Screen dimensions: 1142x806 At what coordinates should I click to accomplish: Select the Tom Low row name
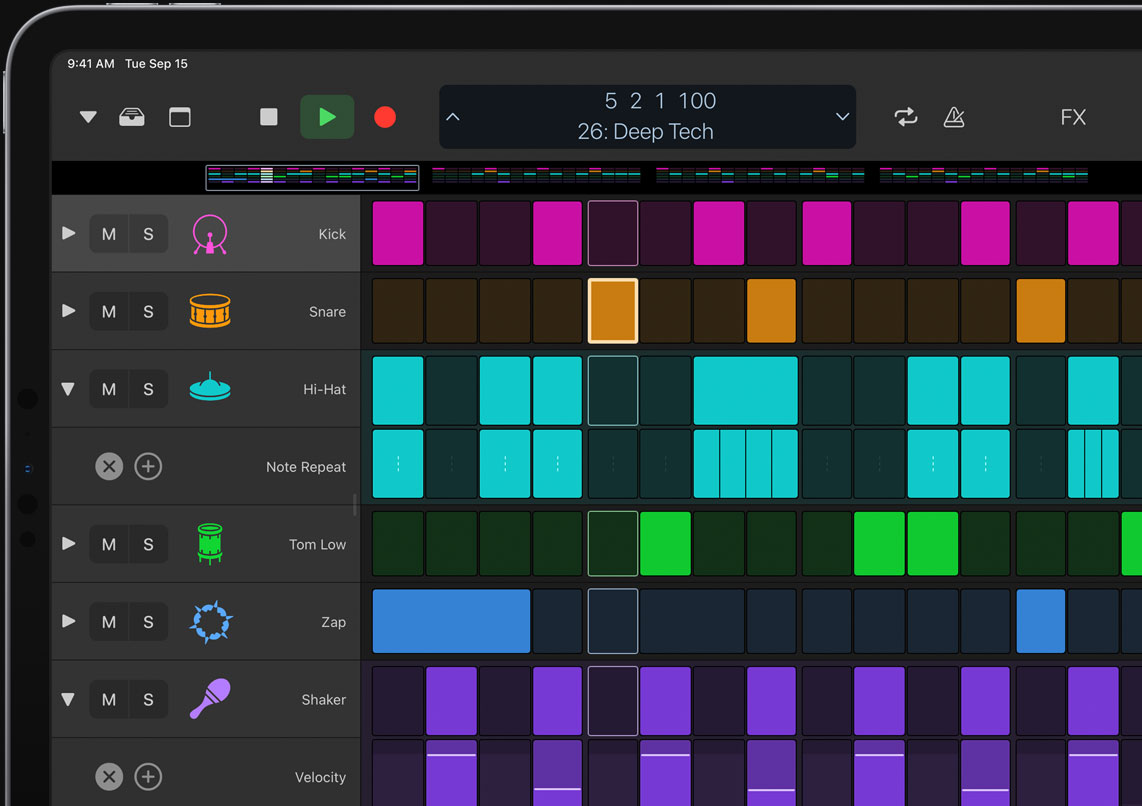coord(318,545)
